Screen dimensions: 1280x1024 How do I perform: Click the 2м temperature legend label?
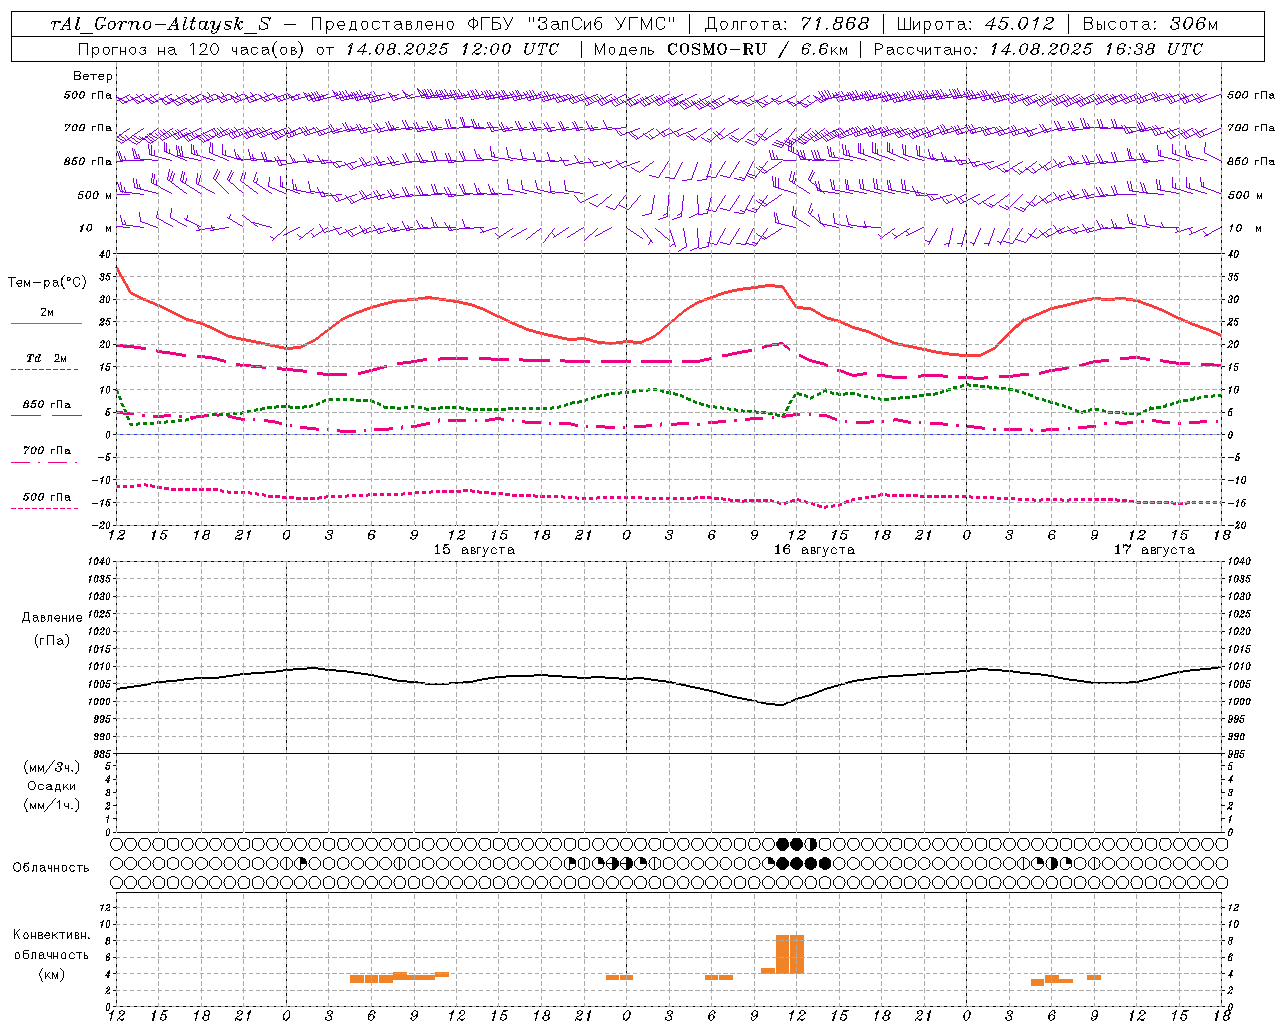point(47,312)
